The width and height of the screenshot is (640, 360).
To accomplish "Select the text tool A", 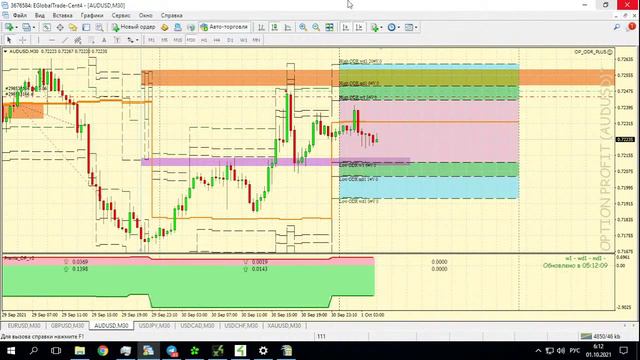I will coord(104,40).
